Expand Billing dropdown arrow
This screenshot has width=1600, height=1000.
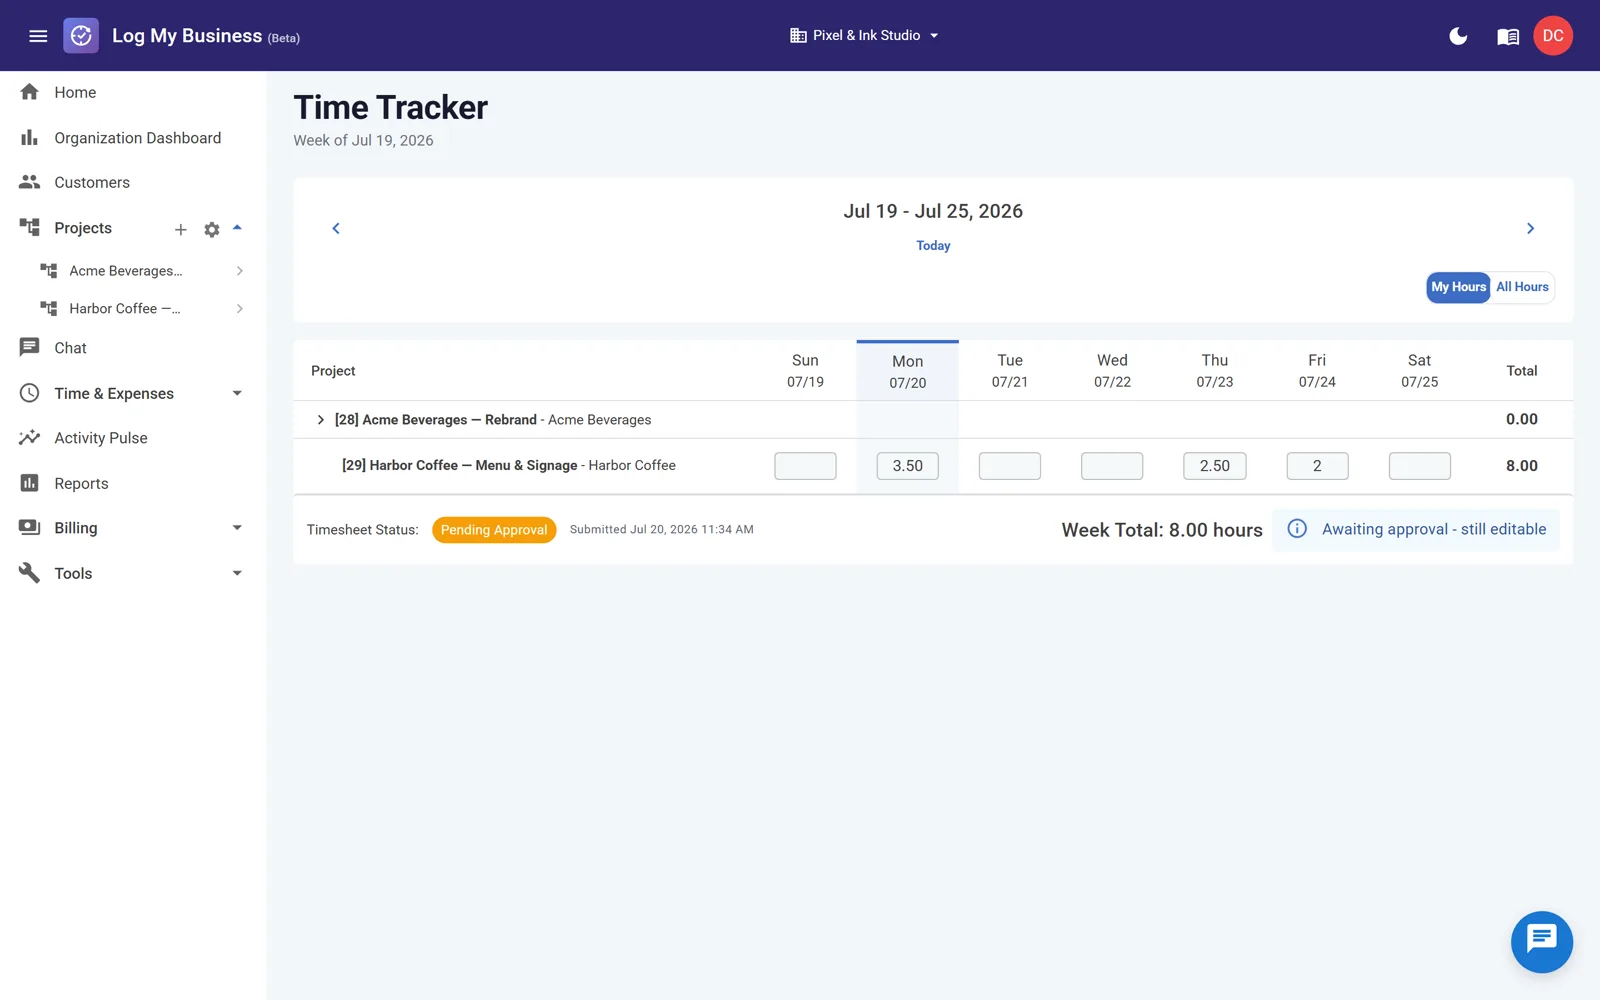(x=237, y=528)
